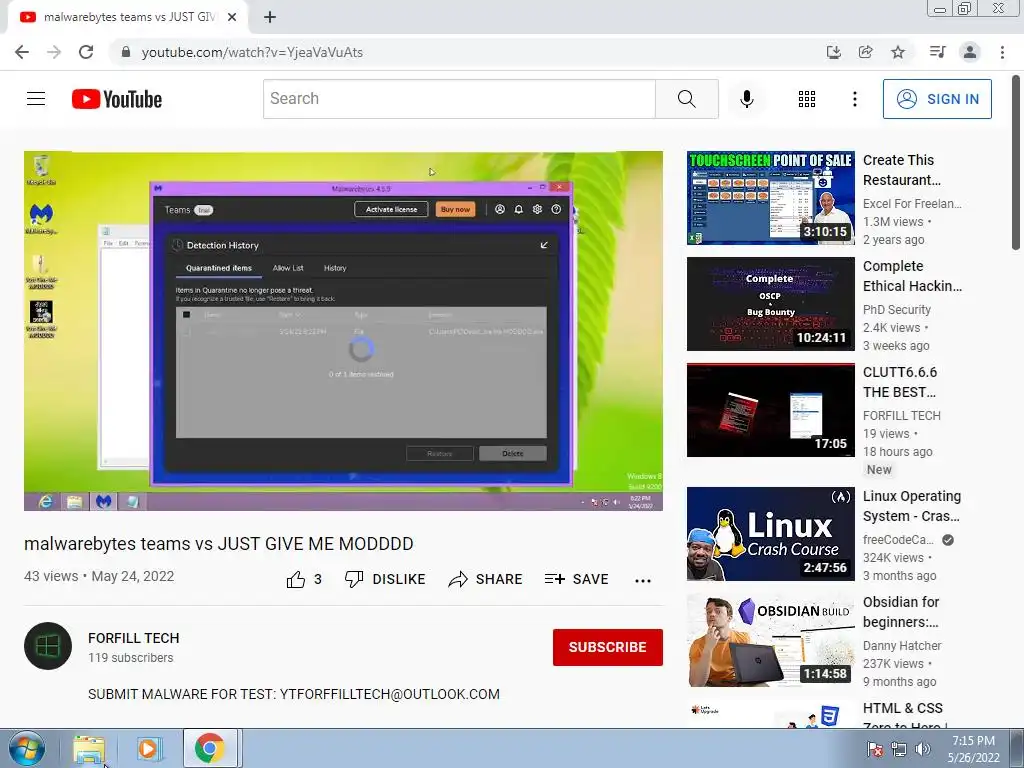Open Obsidian for beginners title link
This screenshot has height=768, width=1024.
(x=901, y=612)
